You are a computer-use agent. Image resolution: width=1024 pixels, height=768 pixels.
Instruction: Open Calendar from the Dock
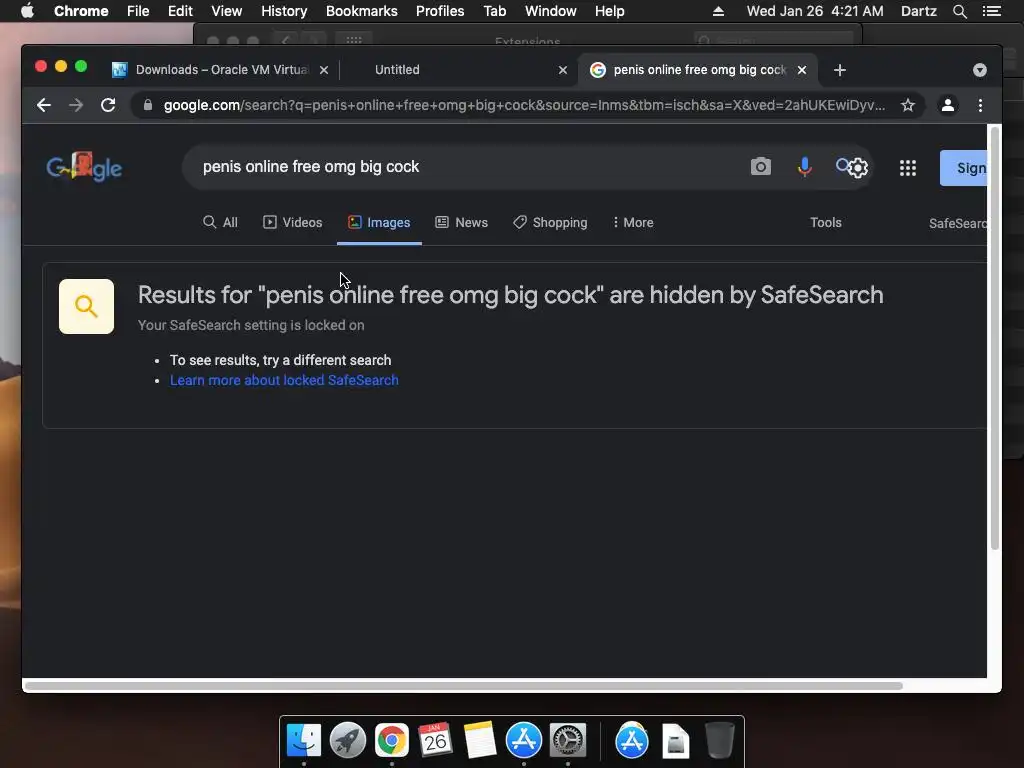pos(436,741)
